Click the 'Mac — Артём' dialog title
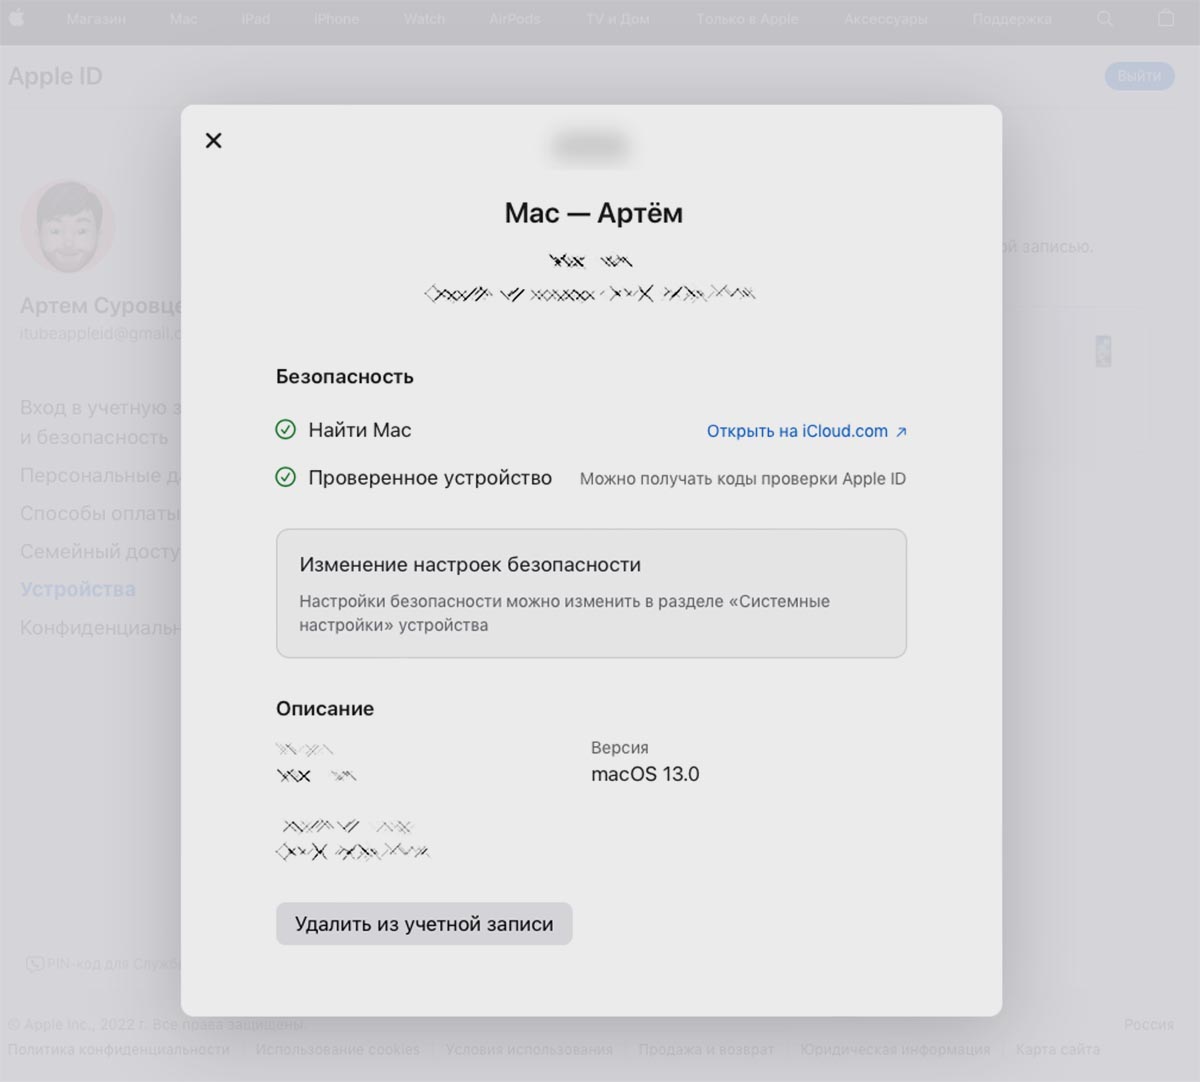1200x1082 pixels. click(x=593, y=213)
